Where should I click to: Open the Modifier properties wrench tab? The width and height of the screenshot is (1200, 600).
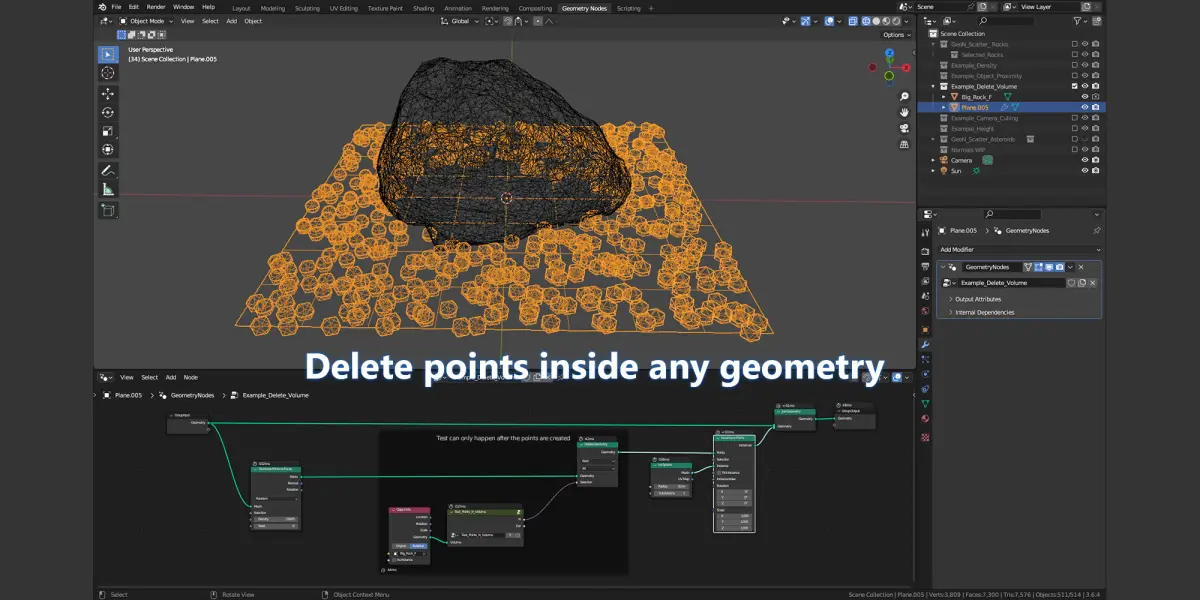coord(925,344)
